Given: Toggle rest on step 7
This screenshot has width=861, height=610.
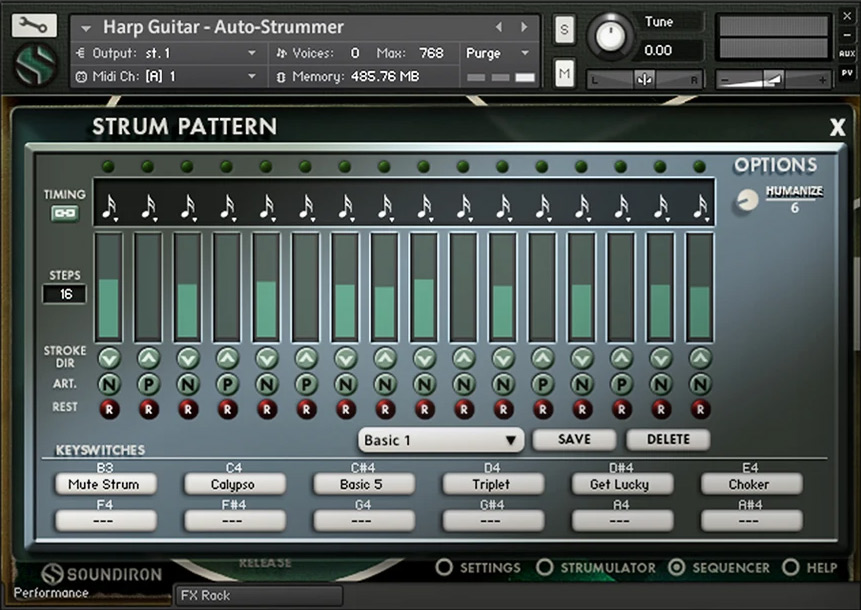Looking at the screenshot, I should coord(345,409).
